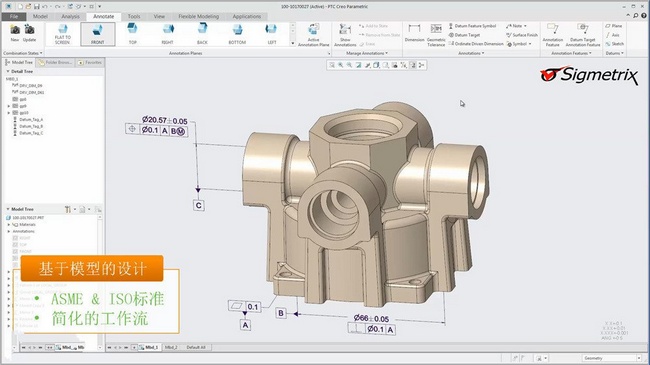Switch to the Default All state tab
650x365 pixels.
coord(196,347)
